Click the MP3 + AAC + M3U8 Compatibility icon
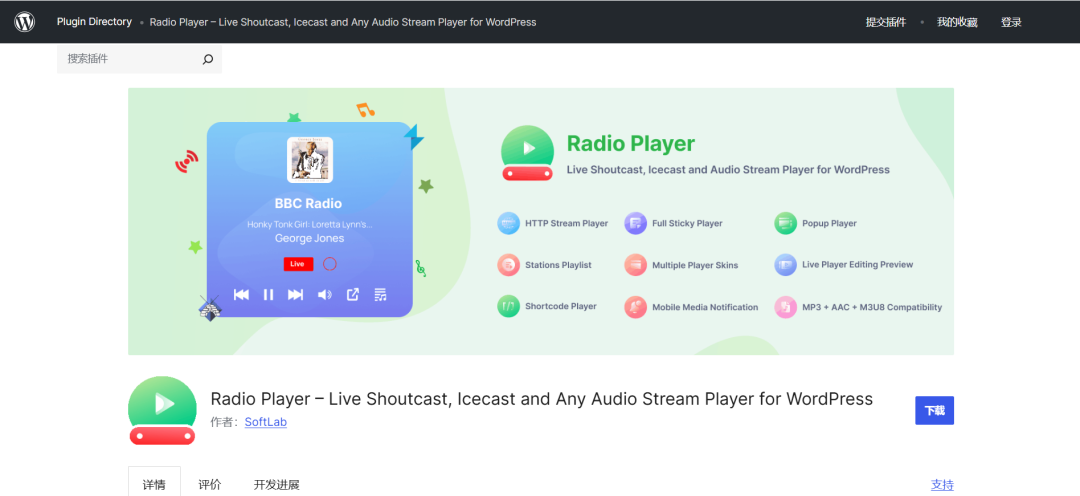1080x496 pixels. point(785,307)
